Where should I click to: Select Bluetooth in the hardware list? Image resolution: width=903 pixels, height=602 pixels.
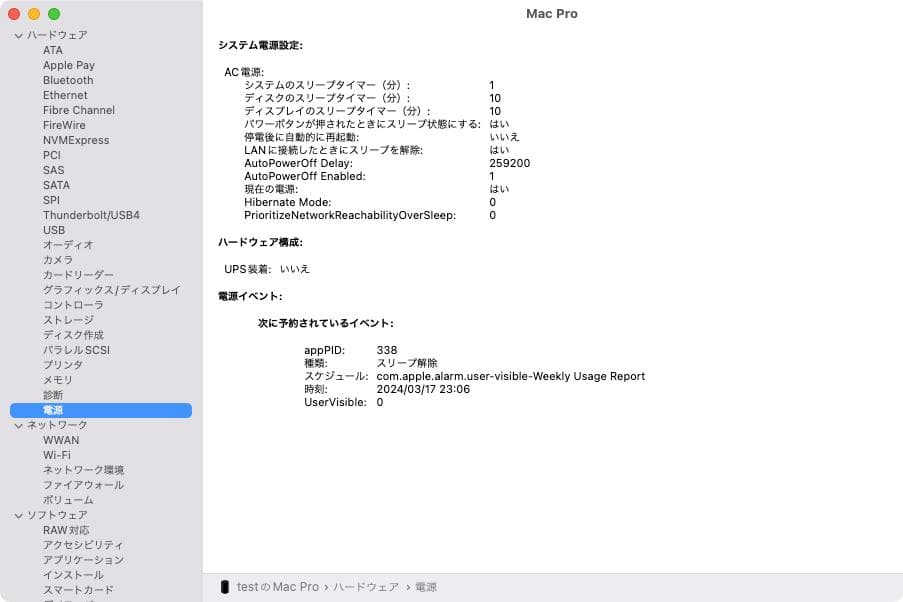pos(67,80)
